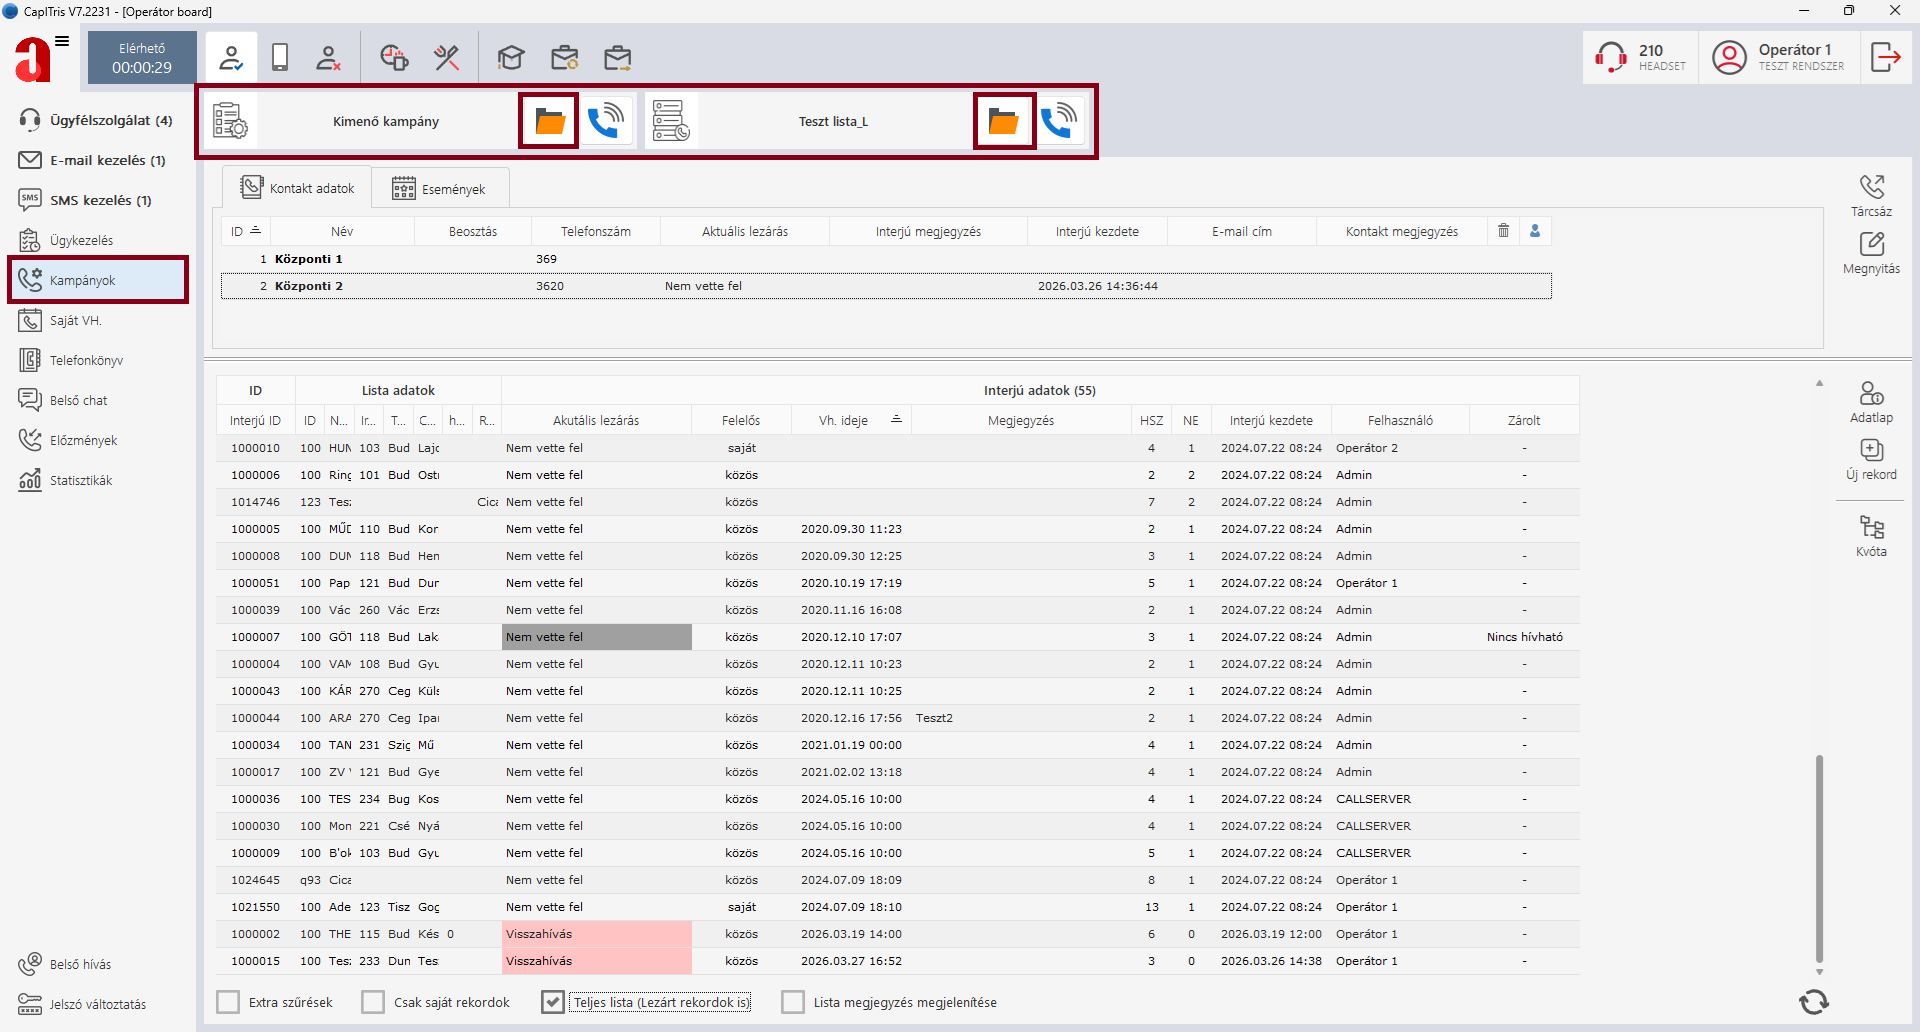Sort by Vh. ideje column arrow
This screenshot has height=1032, width=1920.
pos(896,419)
